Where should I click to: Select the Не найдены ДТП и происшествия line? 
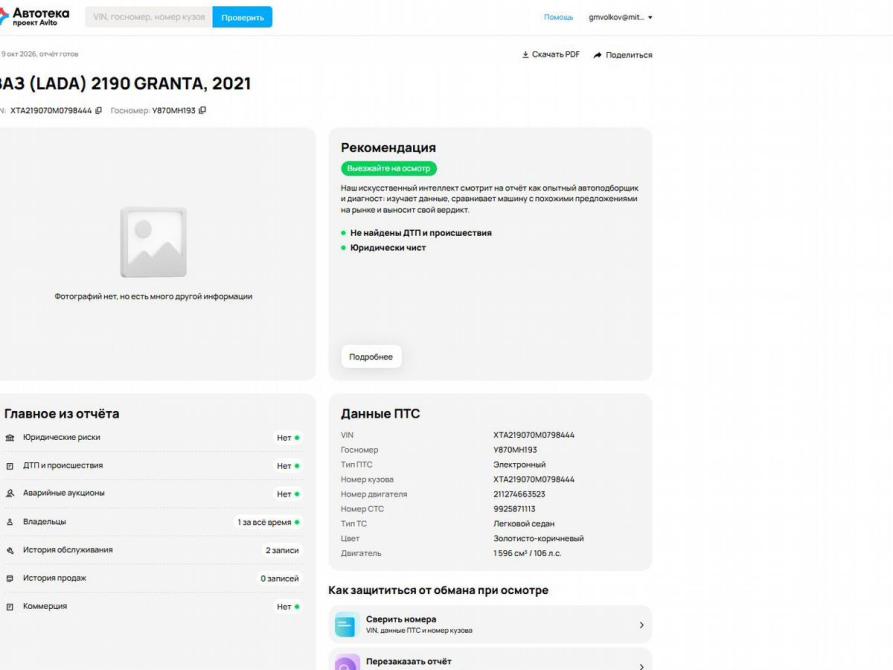pos(421,233)
